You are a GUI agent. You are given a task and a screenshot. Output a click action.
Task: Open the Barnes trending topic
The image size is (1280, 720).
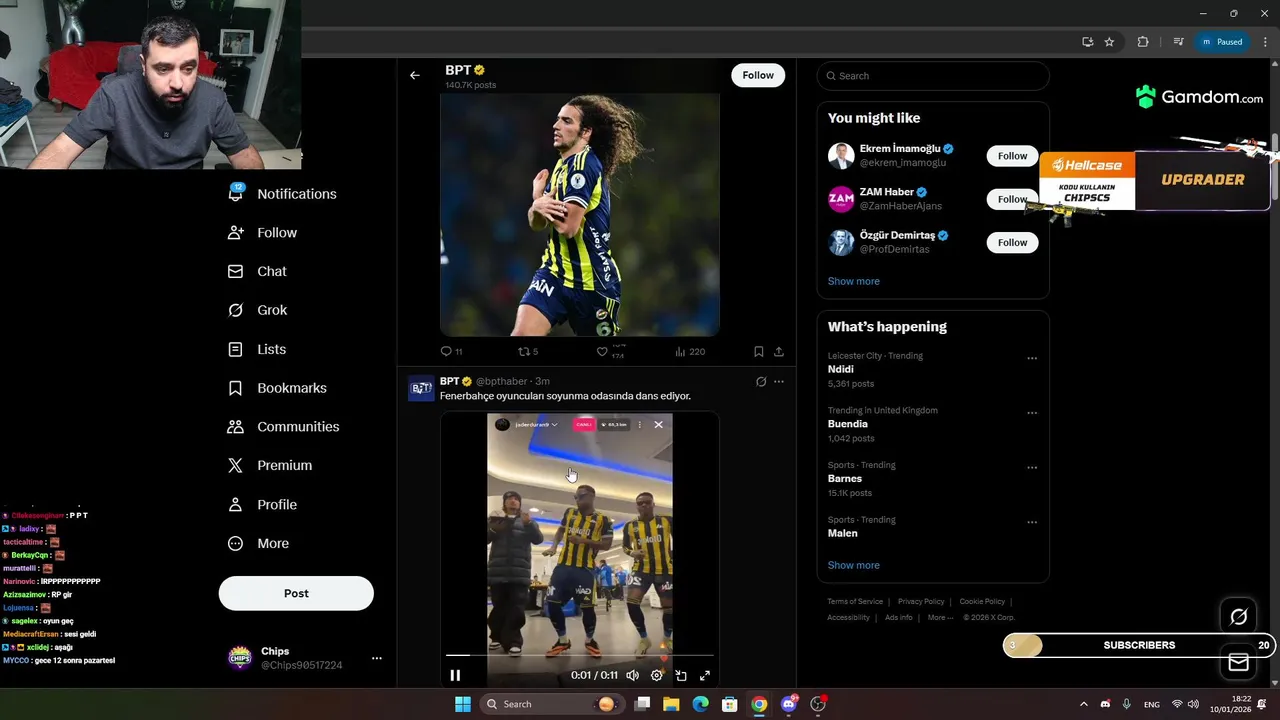coord(933,478)
